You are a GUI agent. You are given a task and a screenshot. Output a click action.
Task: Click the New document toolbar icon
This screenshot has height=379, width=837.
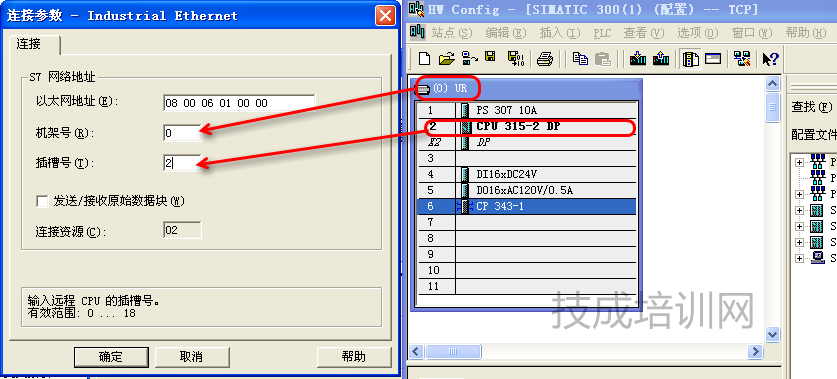point(424,59)
